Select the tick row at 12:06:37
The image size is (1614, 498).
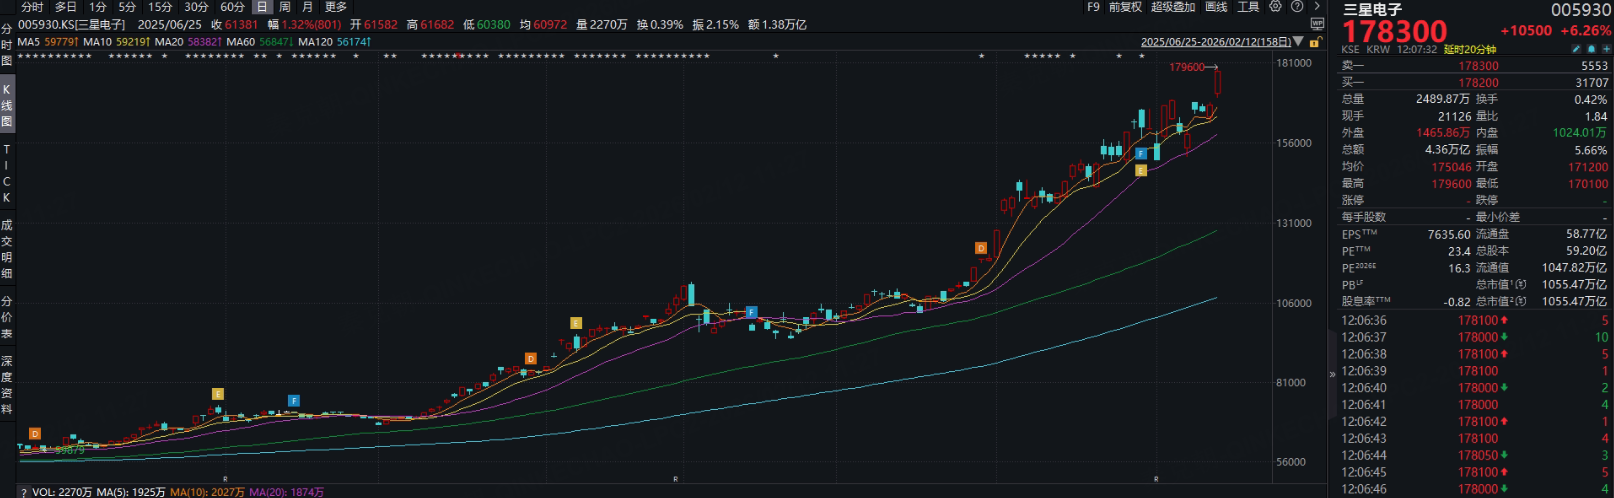coord(1475,337)
